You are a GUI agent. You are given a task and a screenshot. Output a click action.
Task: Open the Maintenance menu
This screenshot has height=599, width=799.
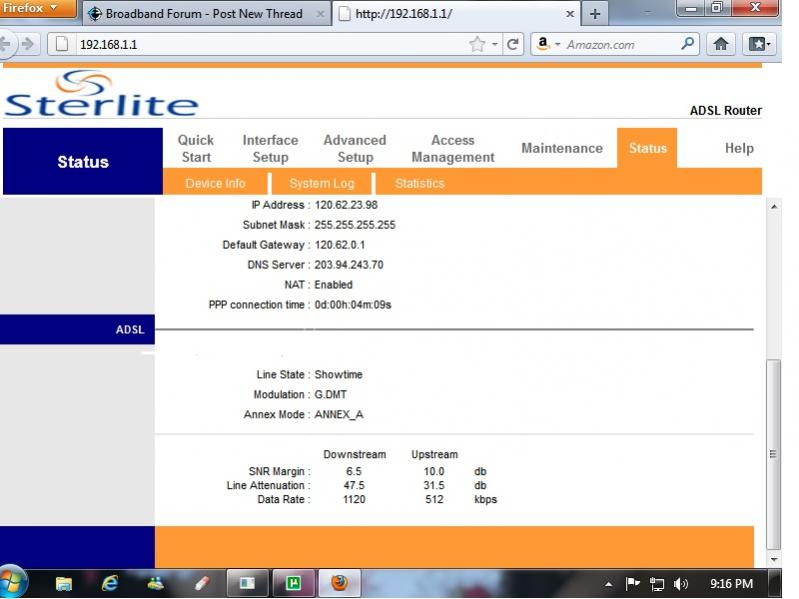[x=562, y=148]
